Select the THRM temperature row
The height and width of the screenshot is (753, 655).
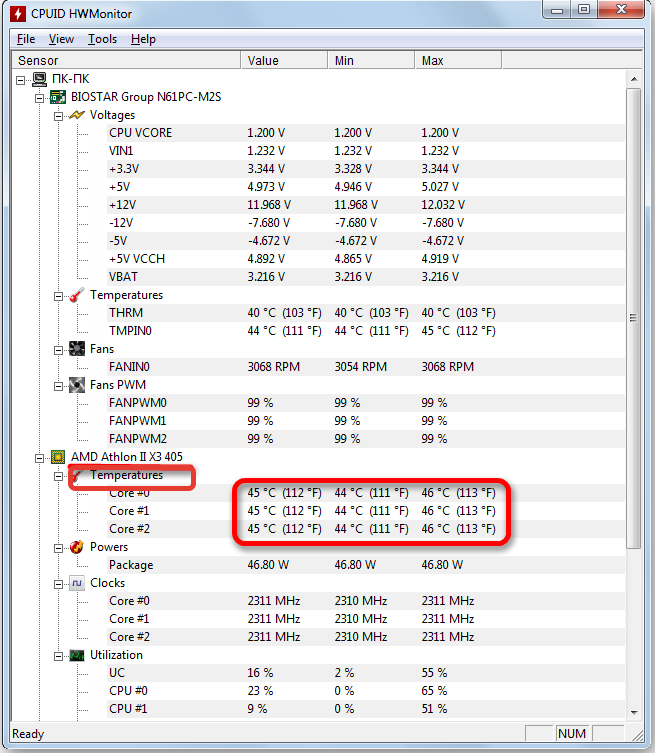(x=366, y=313)
